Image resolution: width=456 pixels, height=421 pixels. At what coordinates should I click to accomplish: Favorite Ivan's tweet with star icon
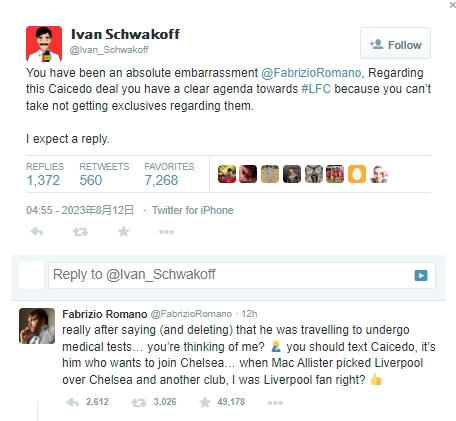pyautogui.click(x=123, y=231)
